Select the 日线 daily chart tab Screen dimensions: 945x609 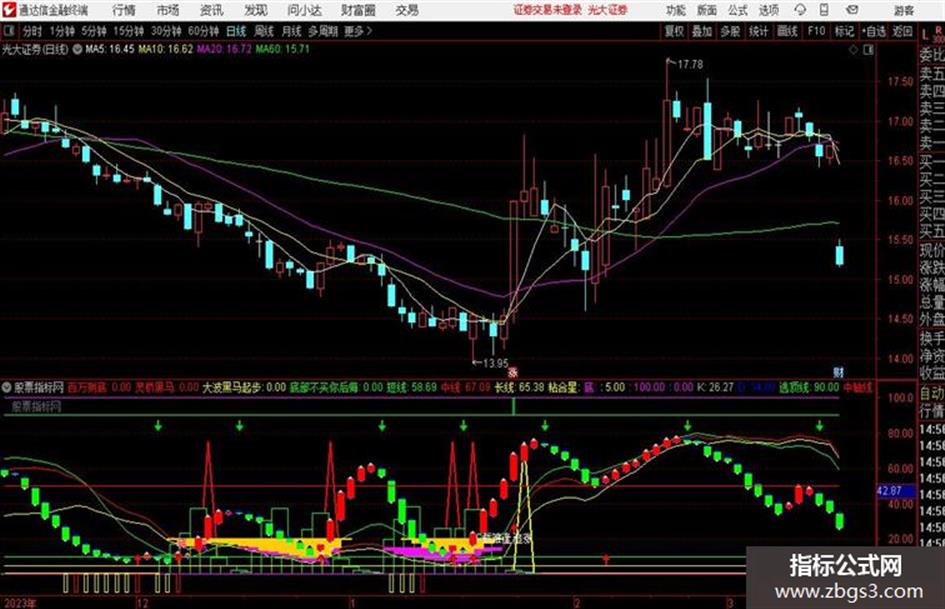(x=236, y=31)
